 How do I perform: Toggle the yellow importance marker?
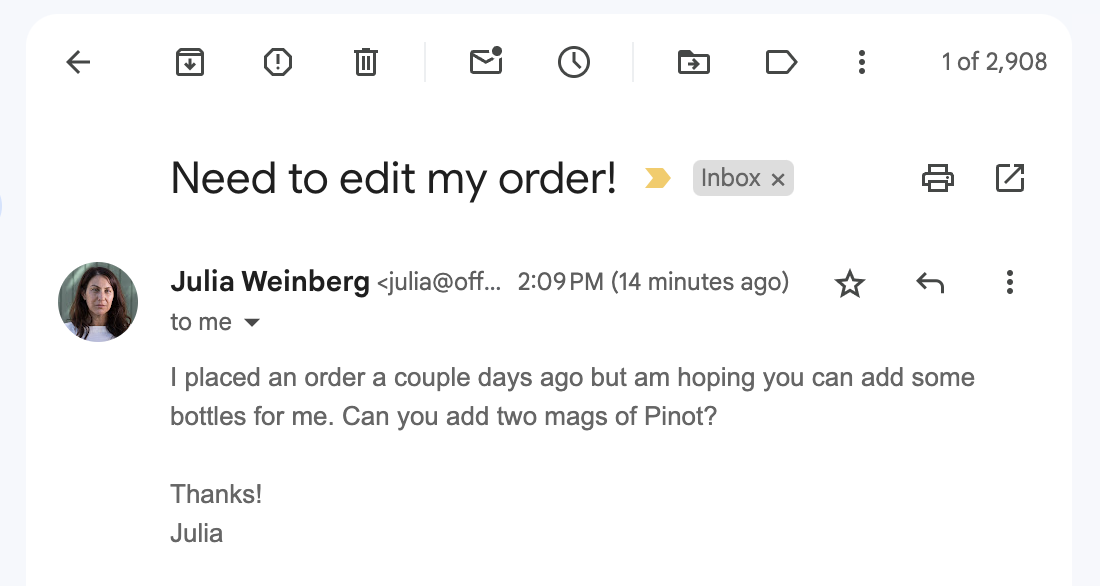[x=657, y=179]
